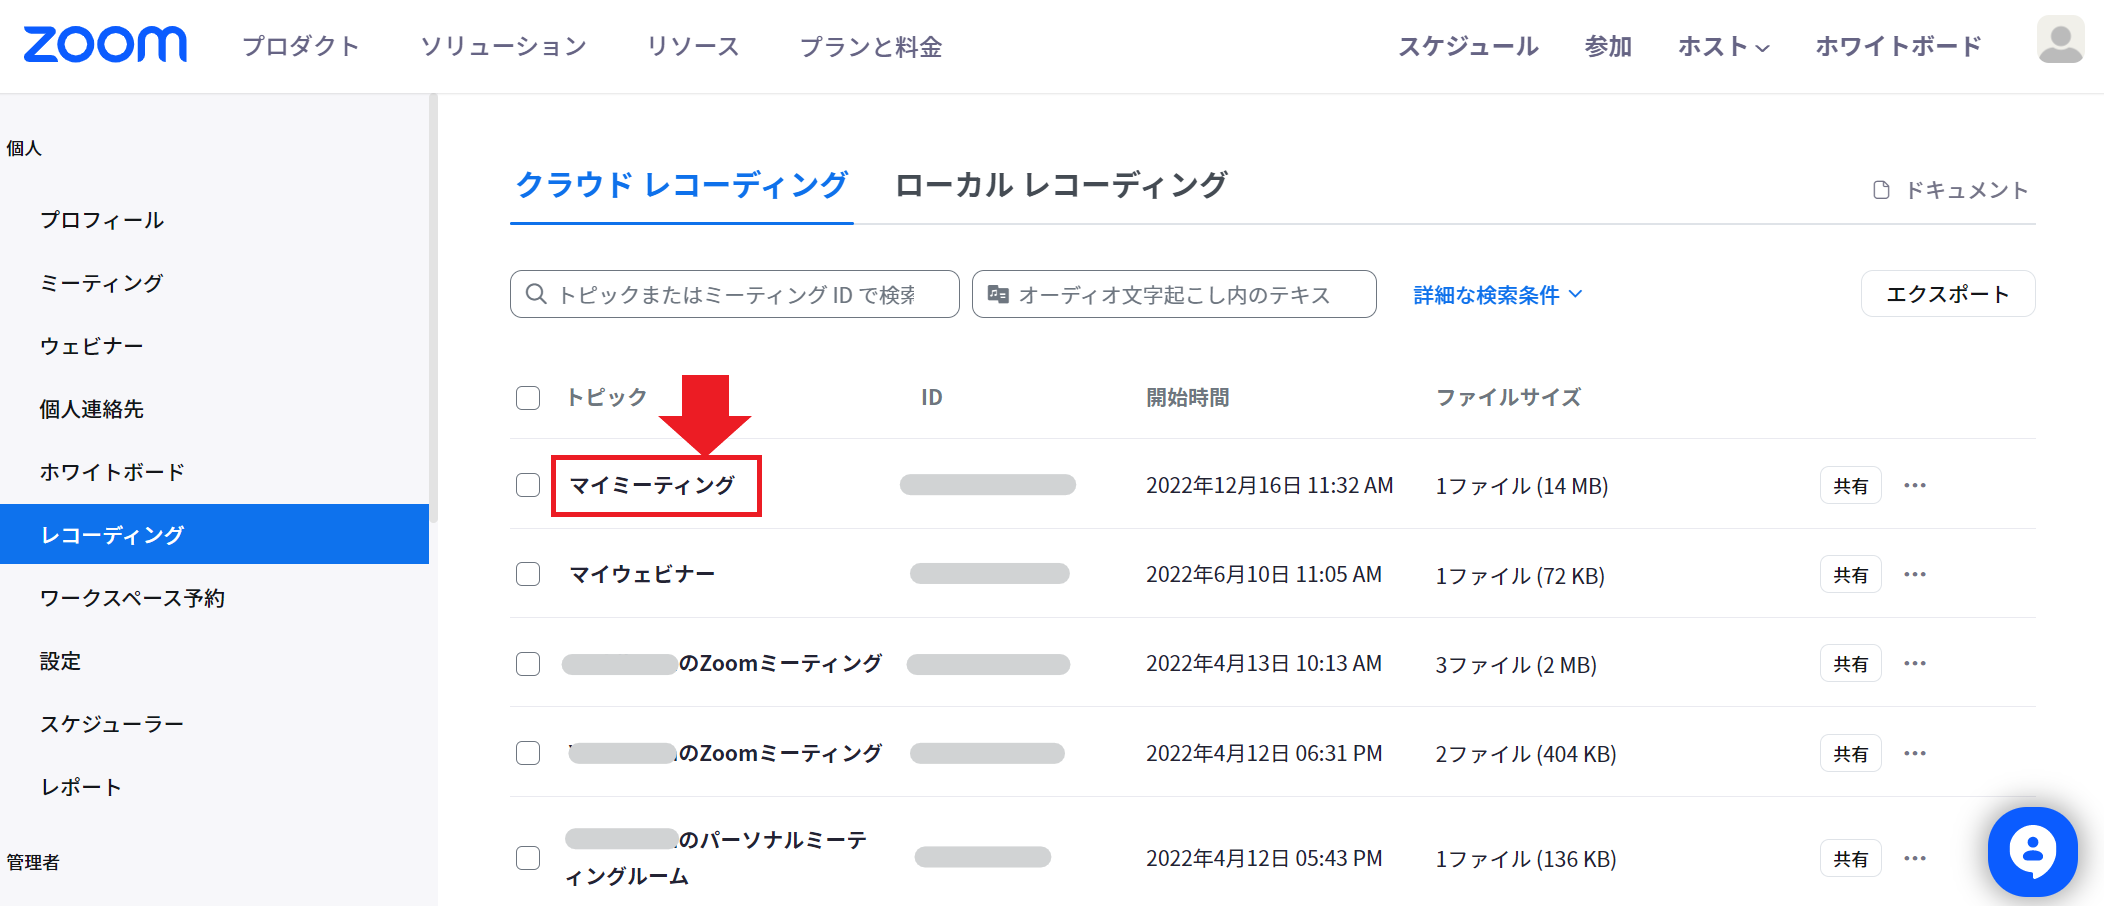Image resolution: width=2104 pixels, height=906 pixels.
Task: Click the Zoom logo
Action: (x=105, y=45)
